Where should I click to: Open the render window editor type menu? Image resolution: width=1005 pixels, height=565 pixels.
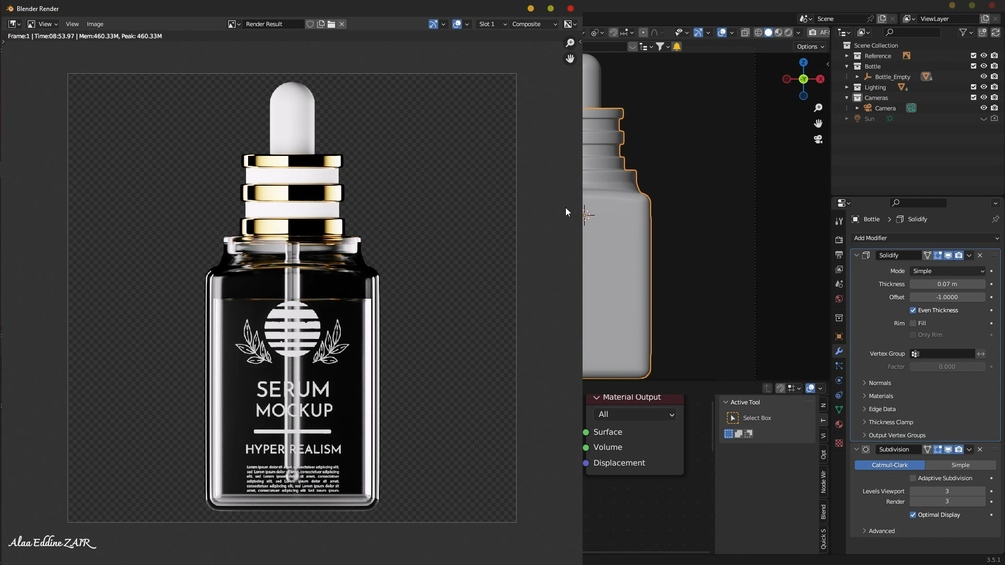(x=14, y=24)
